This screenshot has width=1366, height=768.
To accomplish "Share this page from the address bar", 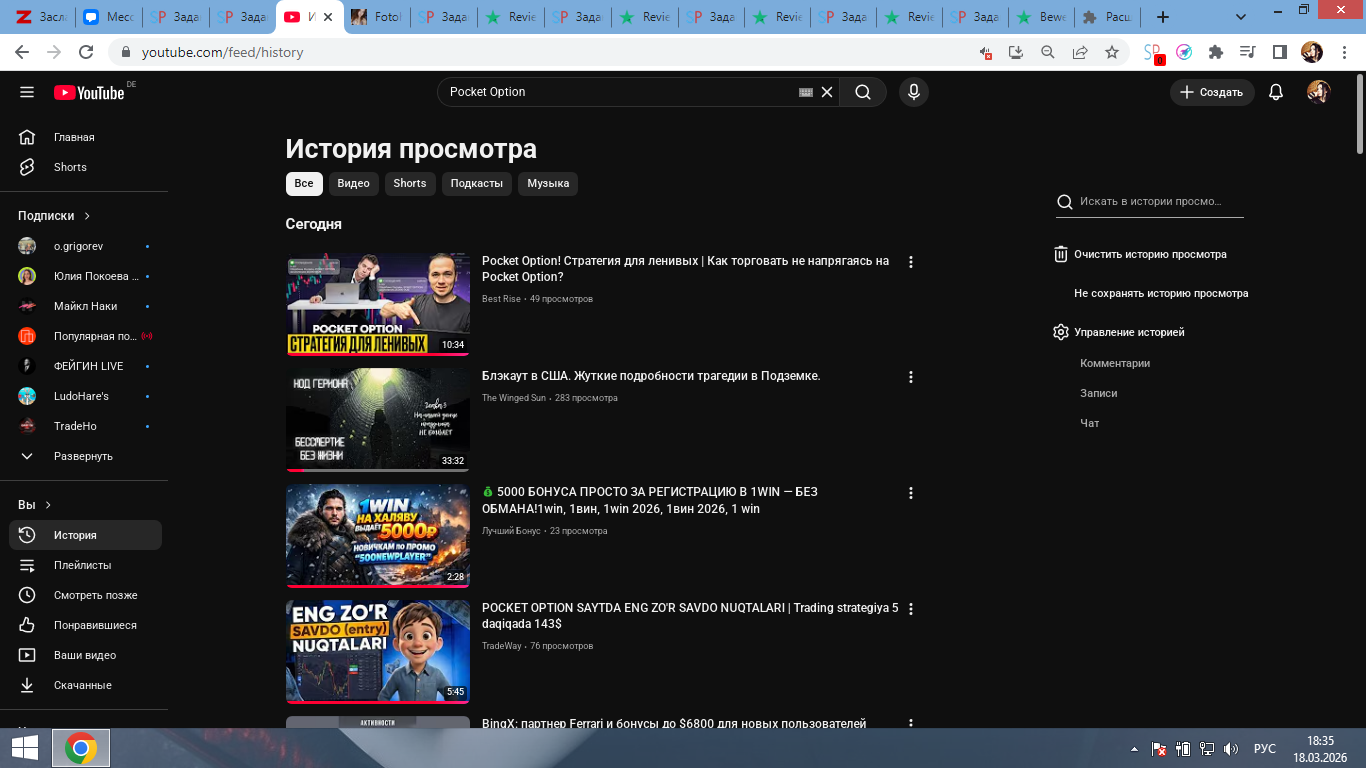I will (x=1080, y=52).
